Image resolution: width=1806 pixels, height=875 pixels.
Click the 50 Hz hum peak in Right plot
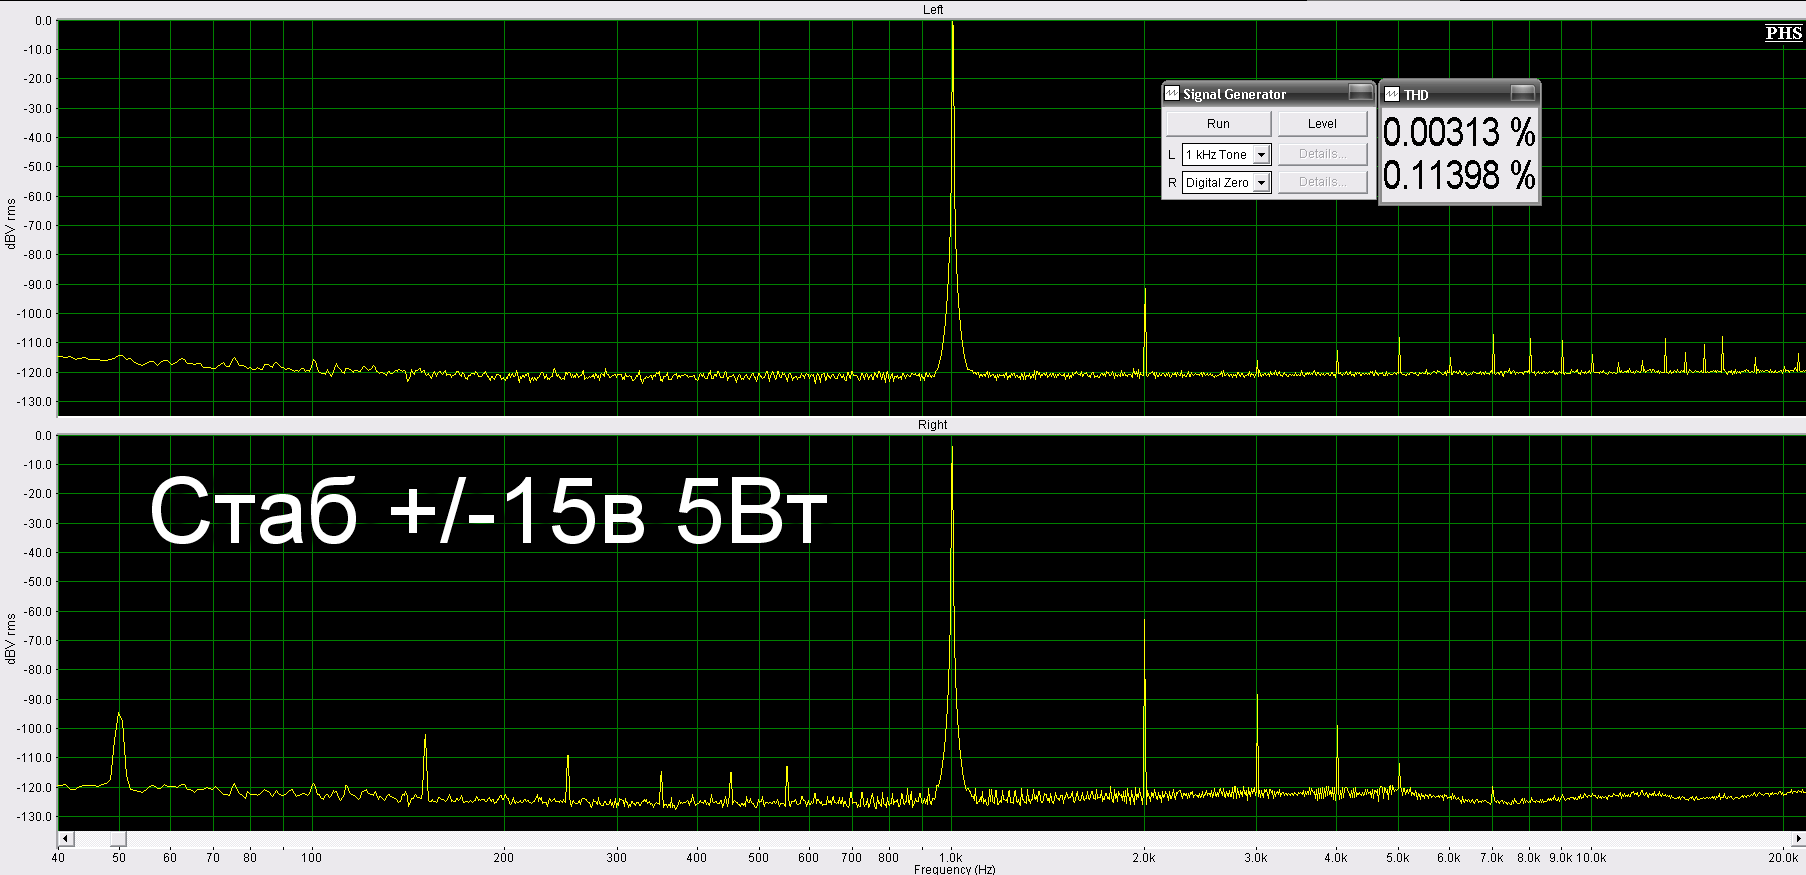119,716
